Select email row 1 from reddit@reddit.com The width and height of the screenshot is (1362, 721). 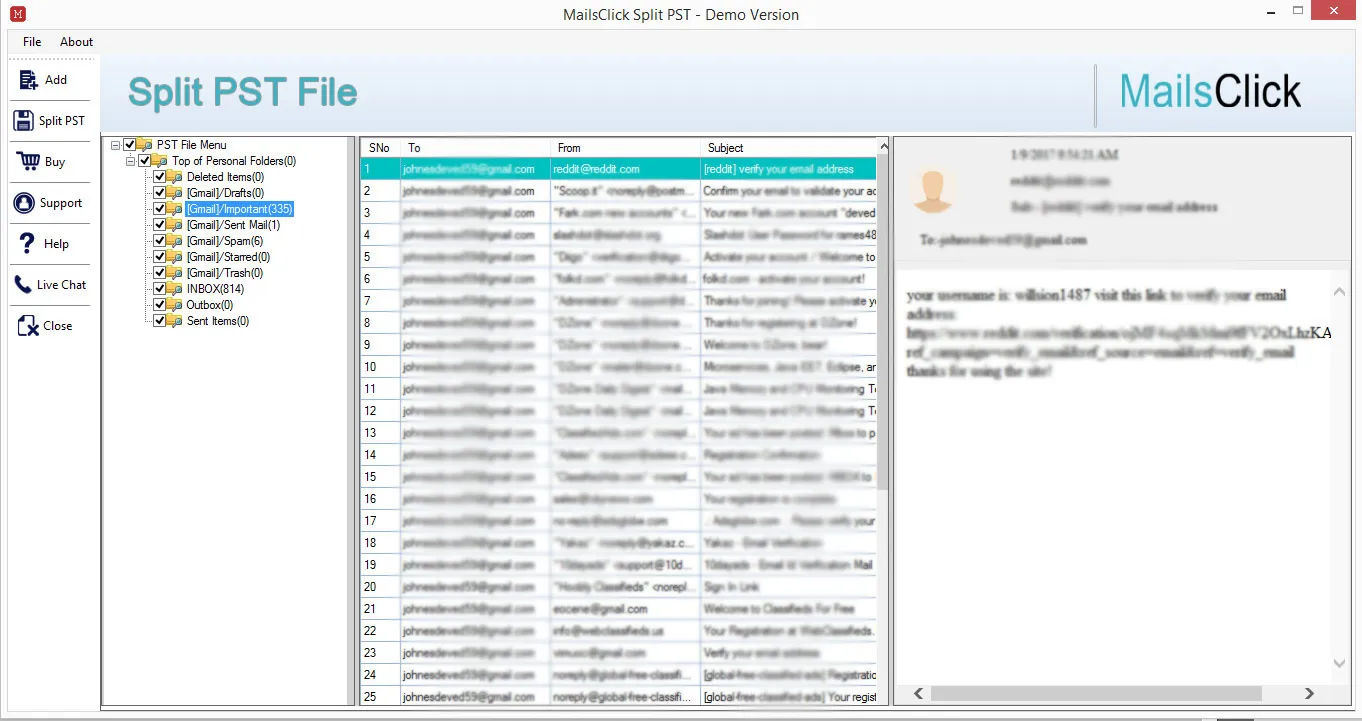pos(618,169)
